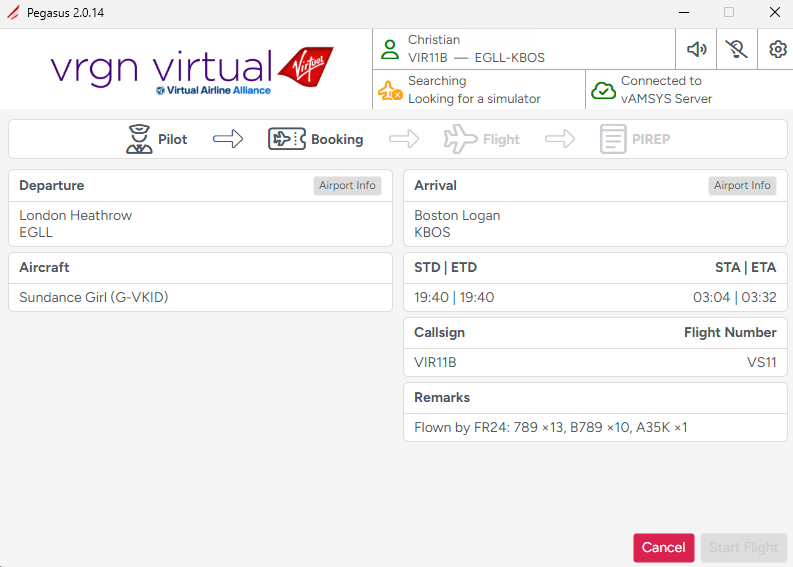Open settings via the gear icon
This screenshot has height=567, width=793.
tap(778, 49)
